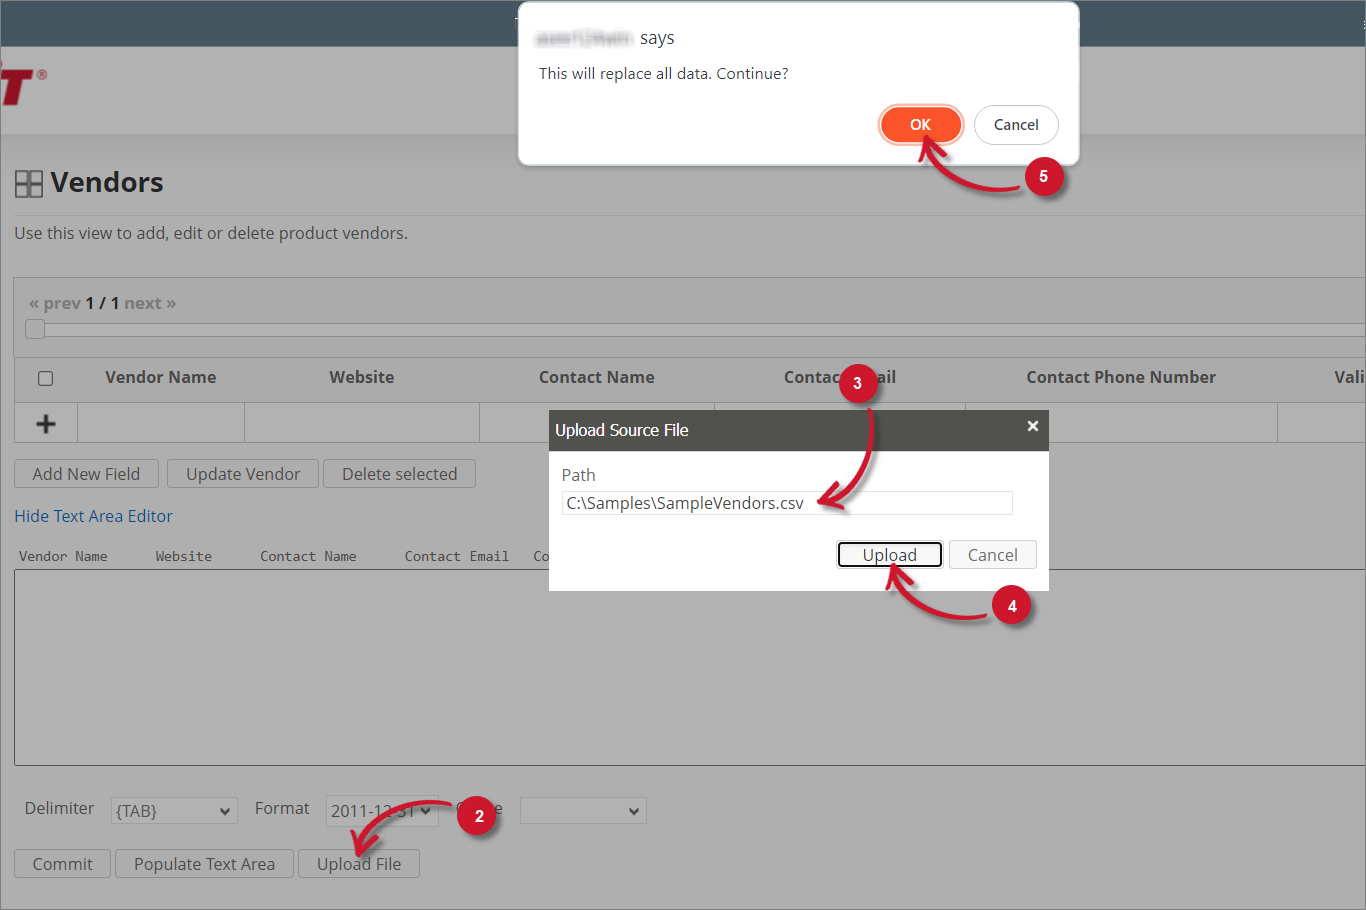
Task: Click Delete selected button
Action: point(399,474)
